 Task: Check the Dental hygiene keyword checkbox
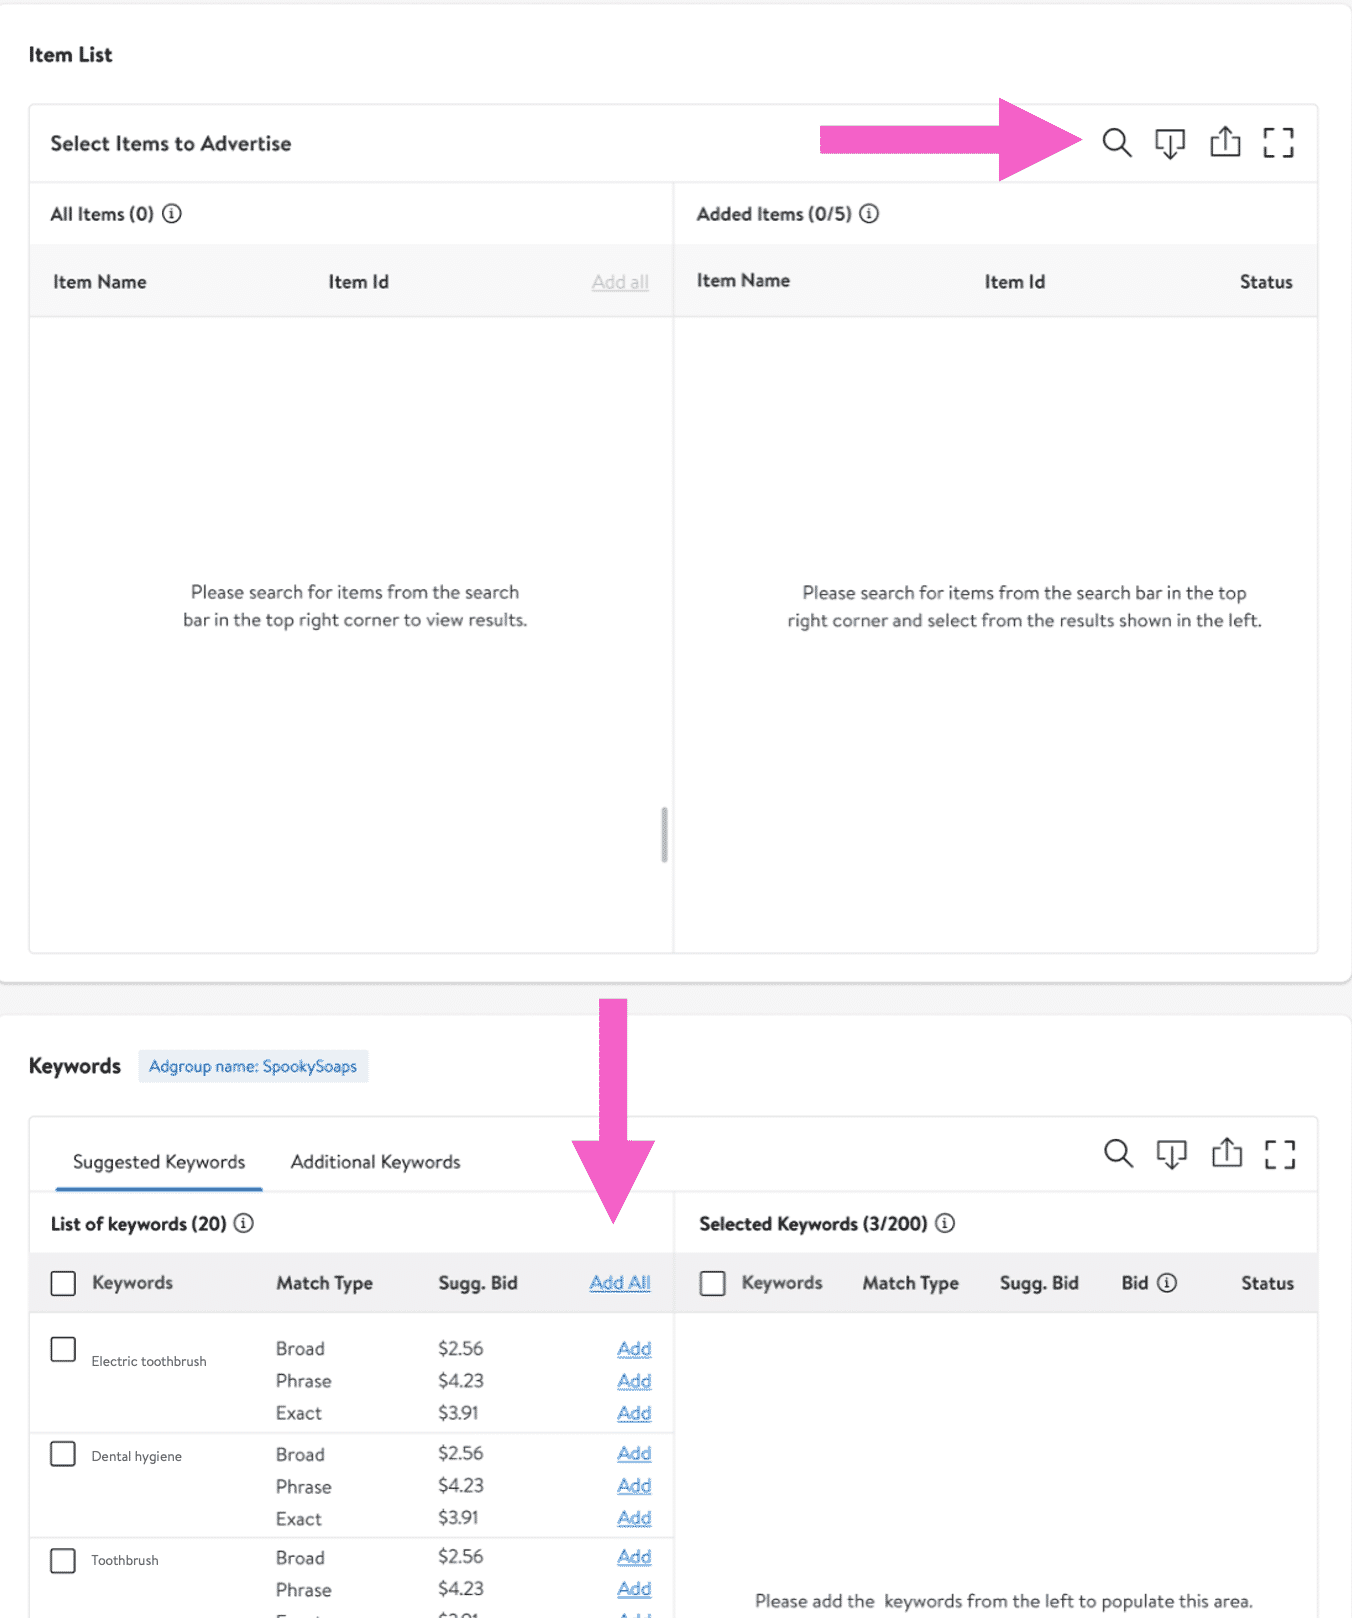tap(63, 1454)
